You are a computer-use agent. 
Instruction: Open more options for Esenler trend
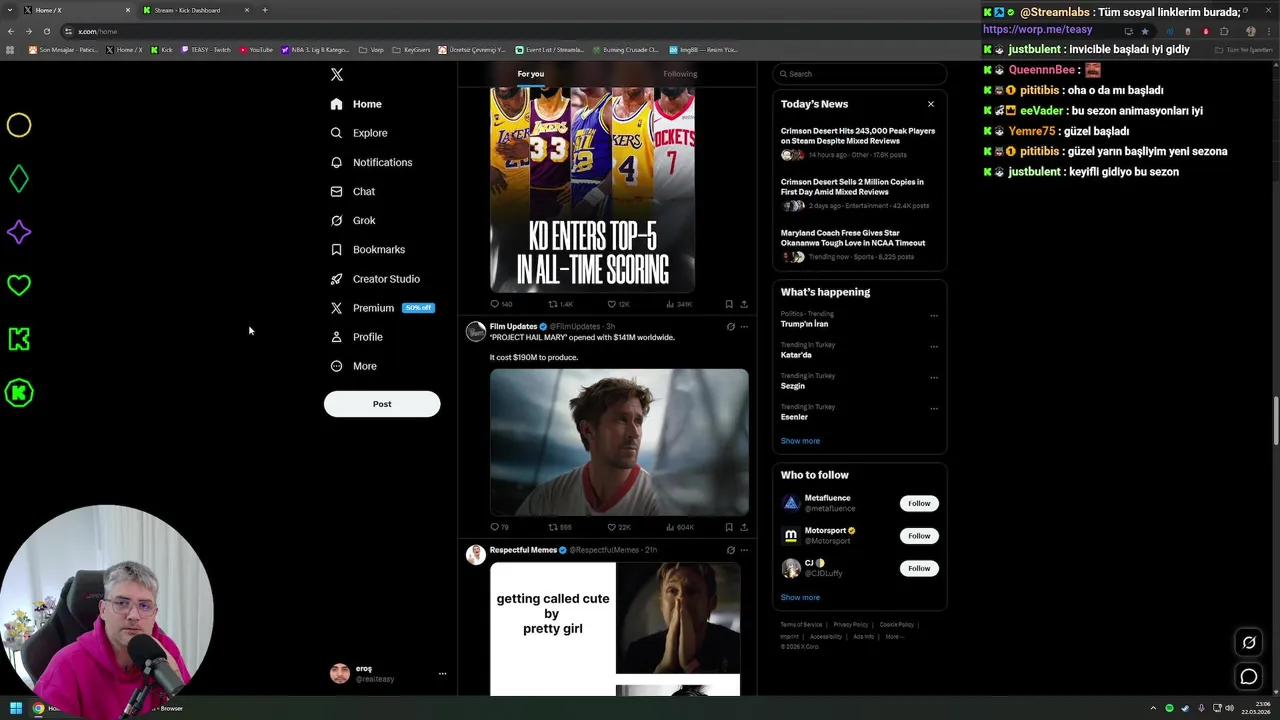(x=934, y=409)
